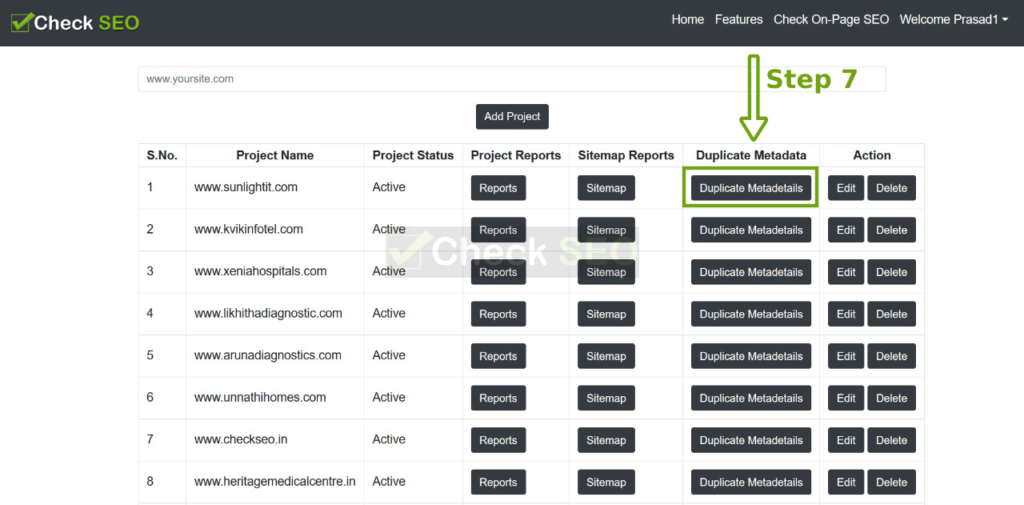
Task: Open Sitemap for www.likhithadiagnostic.com
Action: point(605,314)
